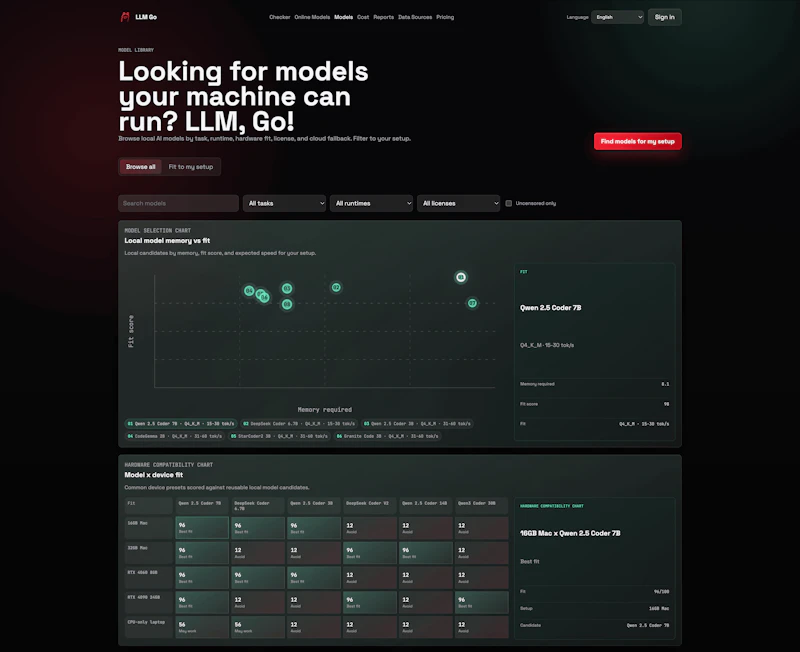The height and width of the screenshot is (652, 800).
Task: Select the RTX 4060 8GB x Qwen 2.5 Coder 3B cell
Action: point(314,577)
